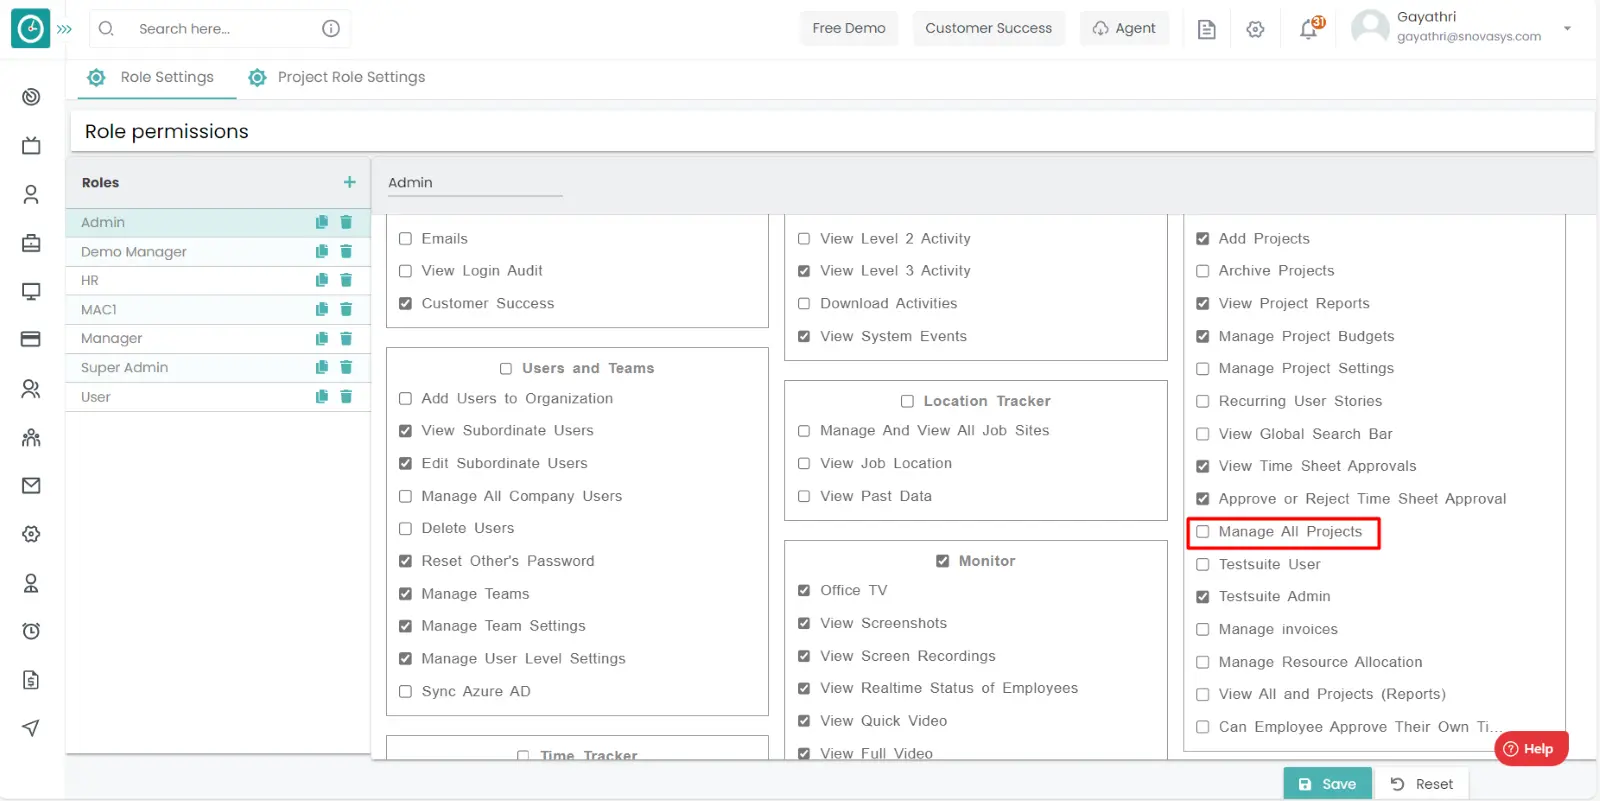The height and width of the screenshot is (801, 1600).
Task: Click the notification bell icon
Action: tap(1308, 29)
